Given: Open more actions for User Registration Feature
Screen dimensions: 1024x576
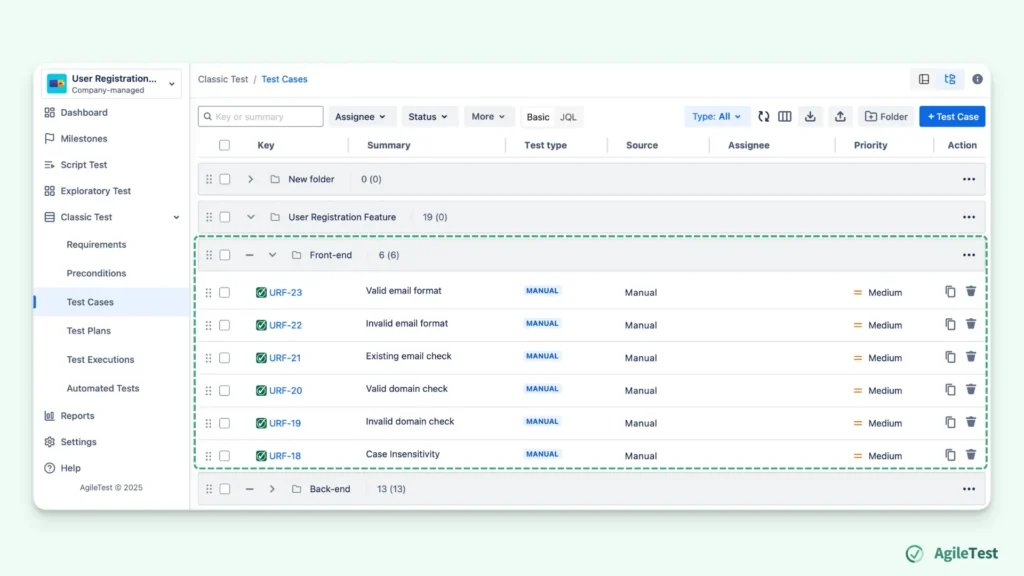Looking at the screenshot, I should coord(968,217).
